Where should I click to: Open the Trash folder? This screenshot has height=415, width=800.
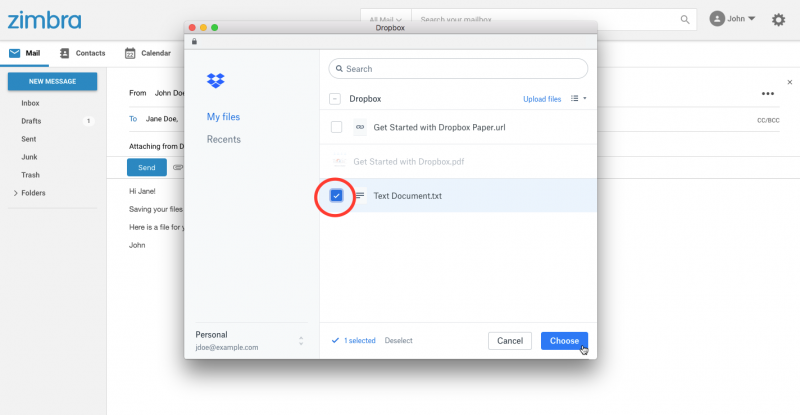point(30,175)
